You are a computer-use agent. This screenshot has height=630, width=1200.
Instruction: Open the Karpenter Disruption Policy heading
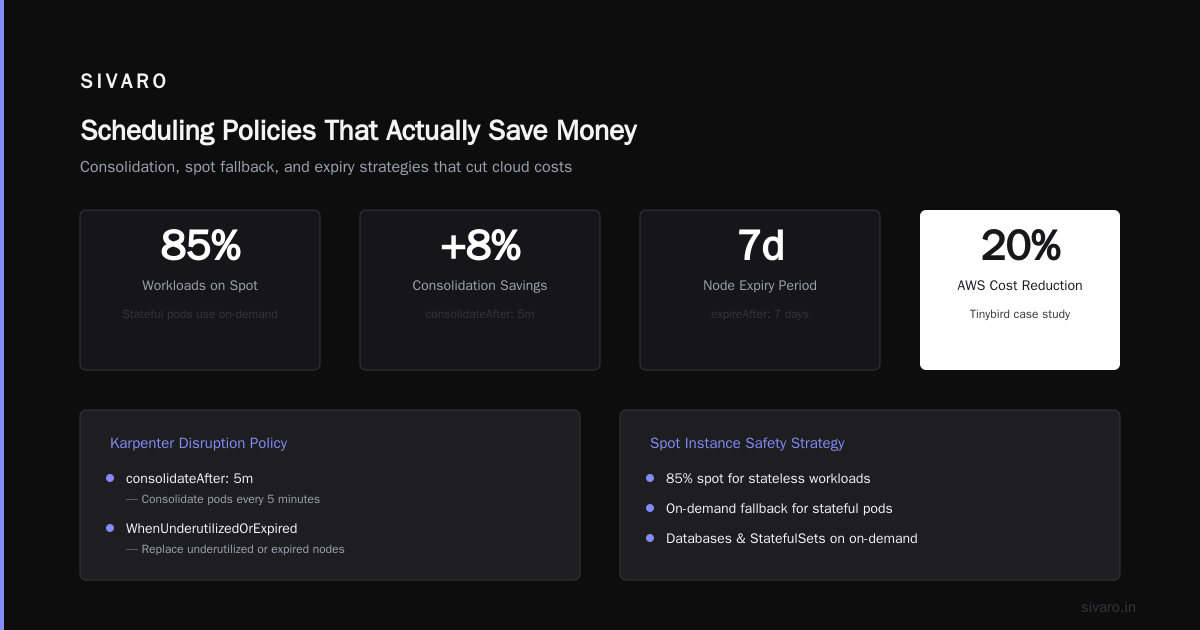(198, 443)
